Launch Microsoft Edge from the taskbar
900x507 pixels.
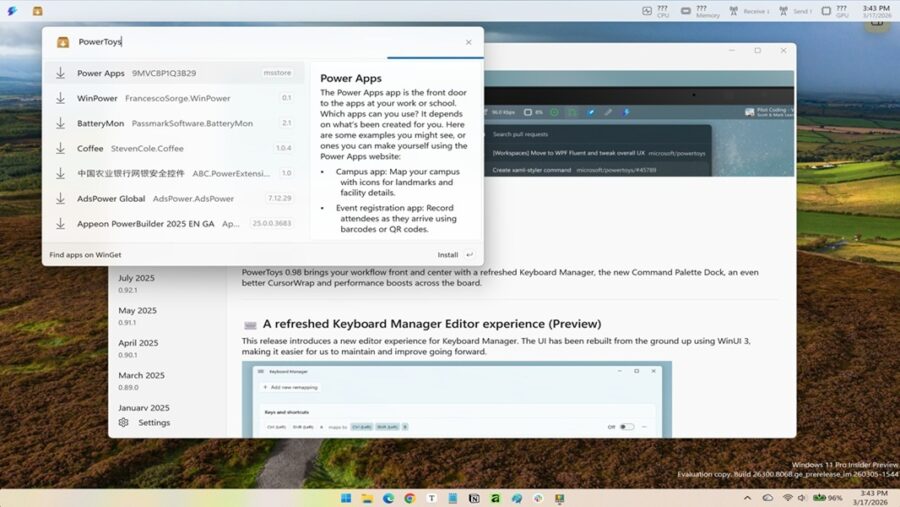point(389,498)
